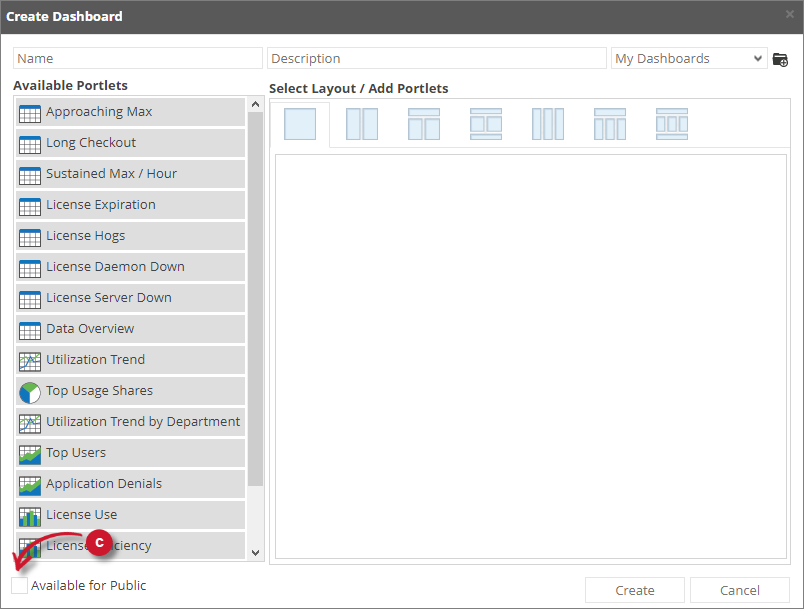The width and height of the screenshot is (804, 609).
Task: Select the Top Usage Shares pie chart portlet
Action: (99, 391)
